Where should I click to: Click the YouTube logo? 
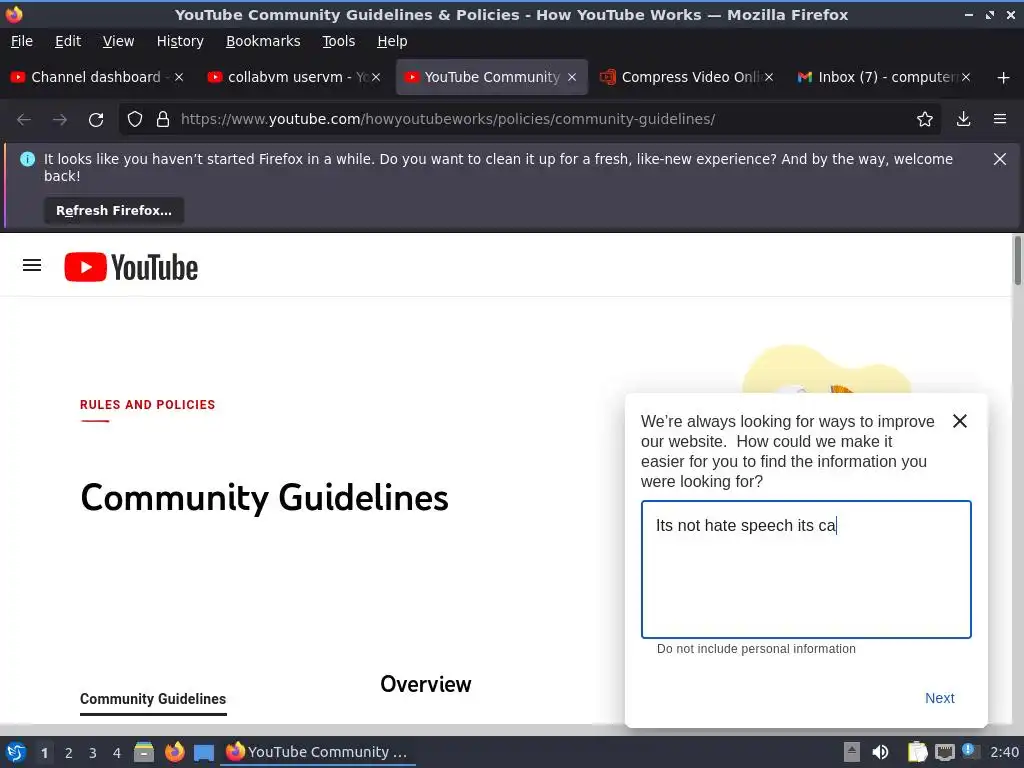(131, 267)
